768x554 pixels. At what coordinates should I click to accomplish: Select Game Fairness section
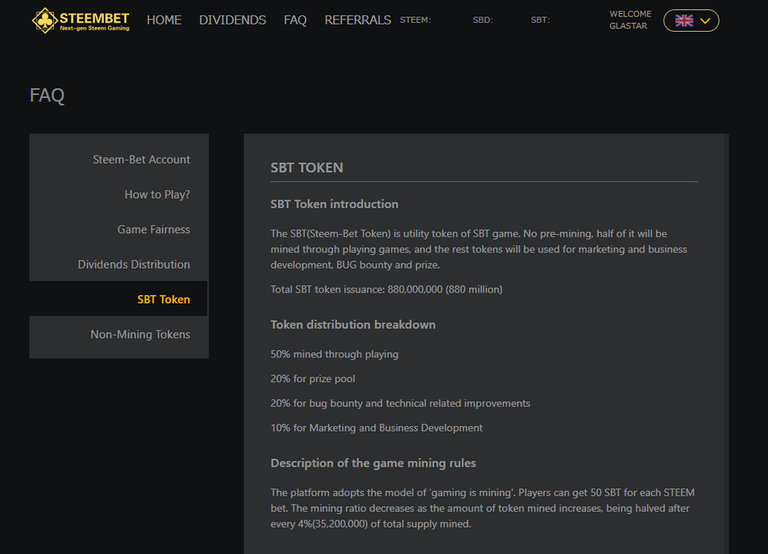pos(154,229)
